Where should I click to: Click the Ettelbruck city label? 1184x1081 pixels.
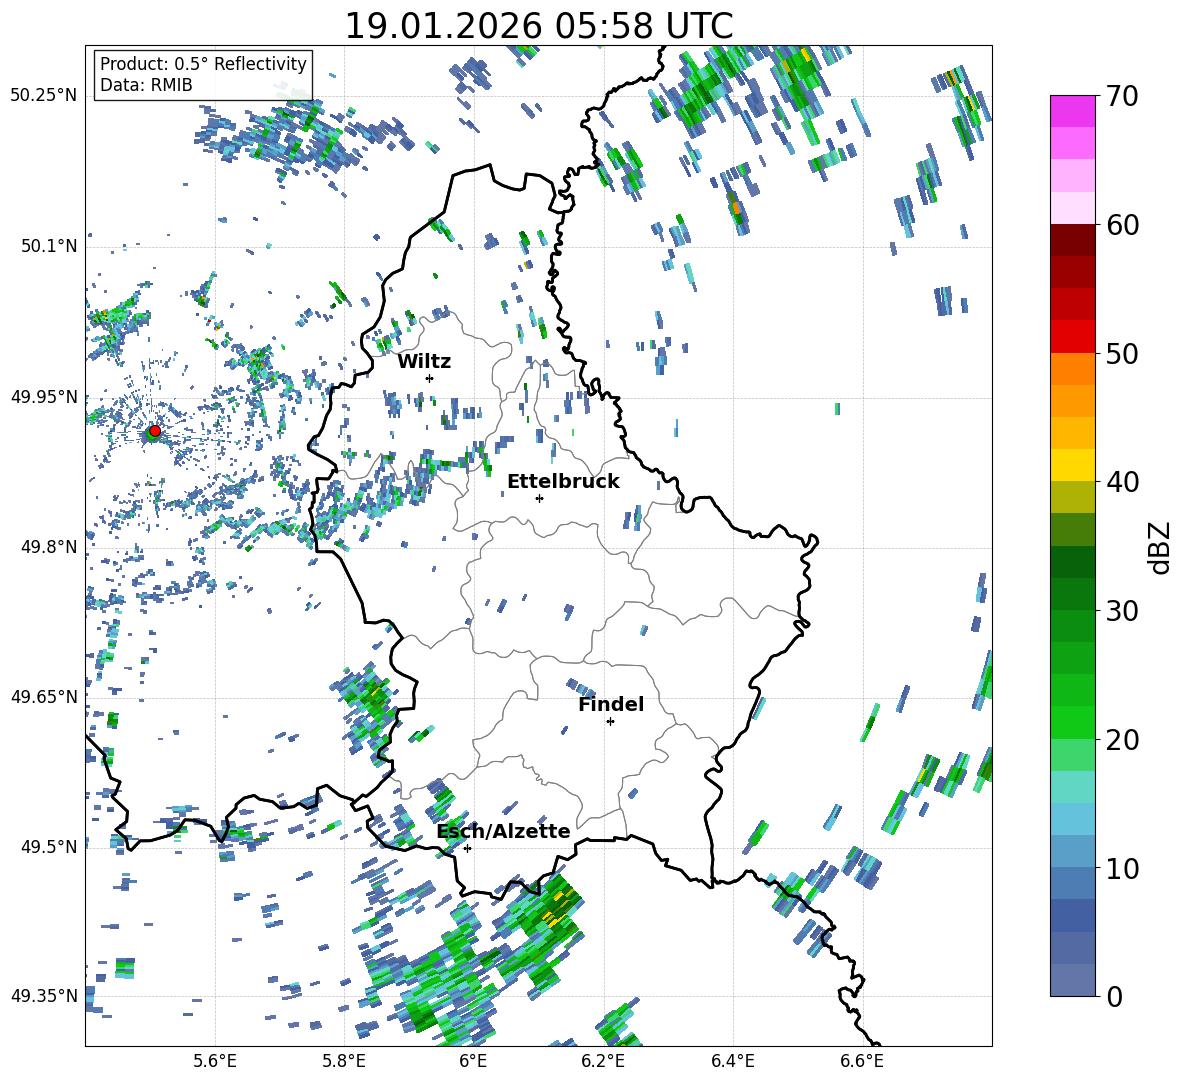point(563,482)
